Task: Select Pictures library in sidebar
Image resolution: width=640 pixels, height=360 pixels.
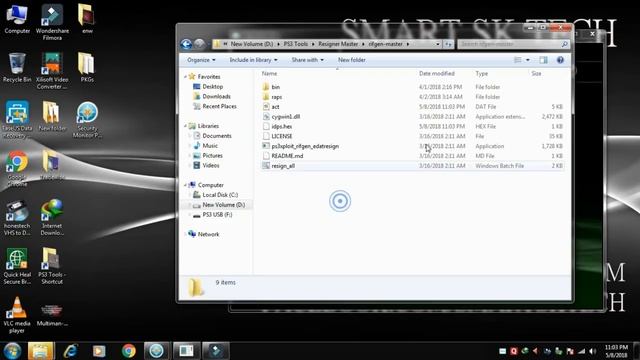Action: [x=212, y=156]
